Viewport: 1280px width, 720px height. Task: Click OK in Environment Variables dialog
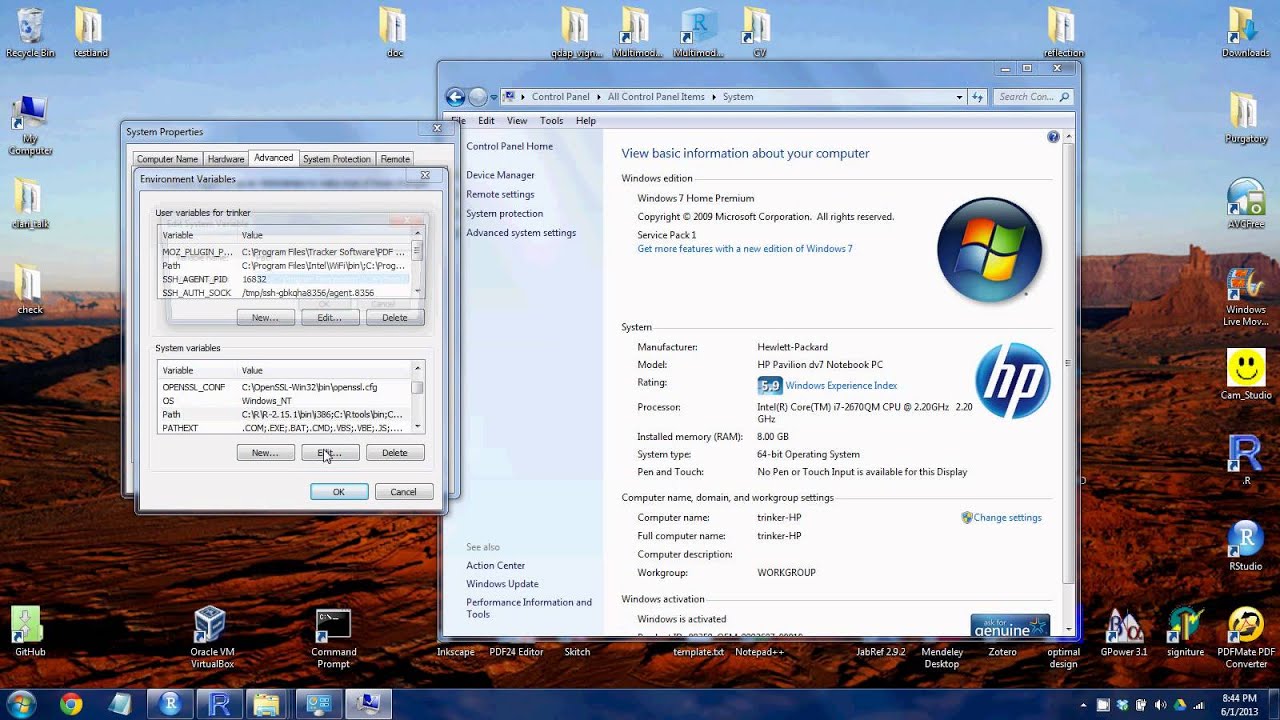click(339, 492)
